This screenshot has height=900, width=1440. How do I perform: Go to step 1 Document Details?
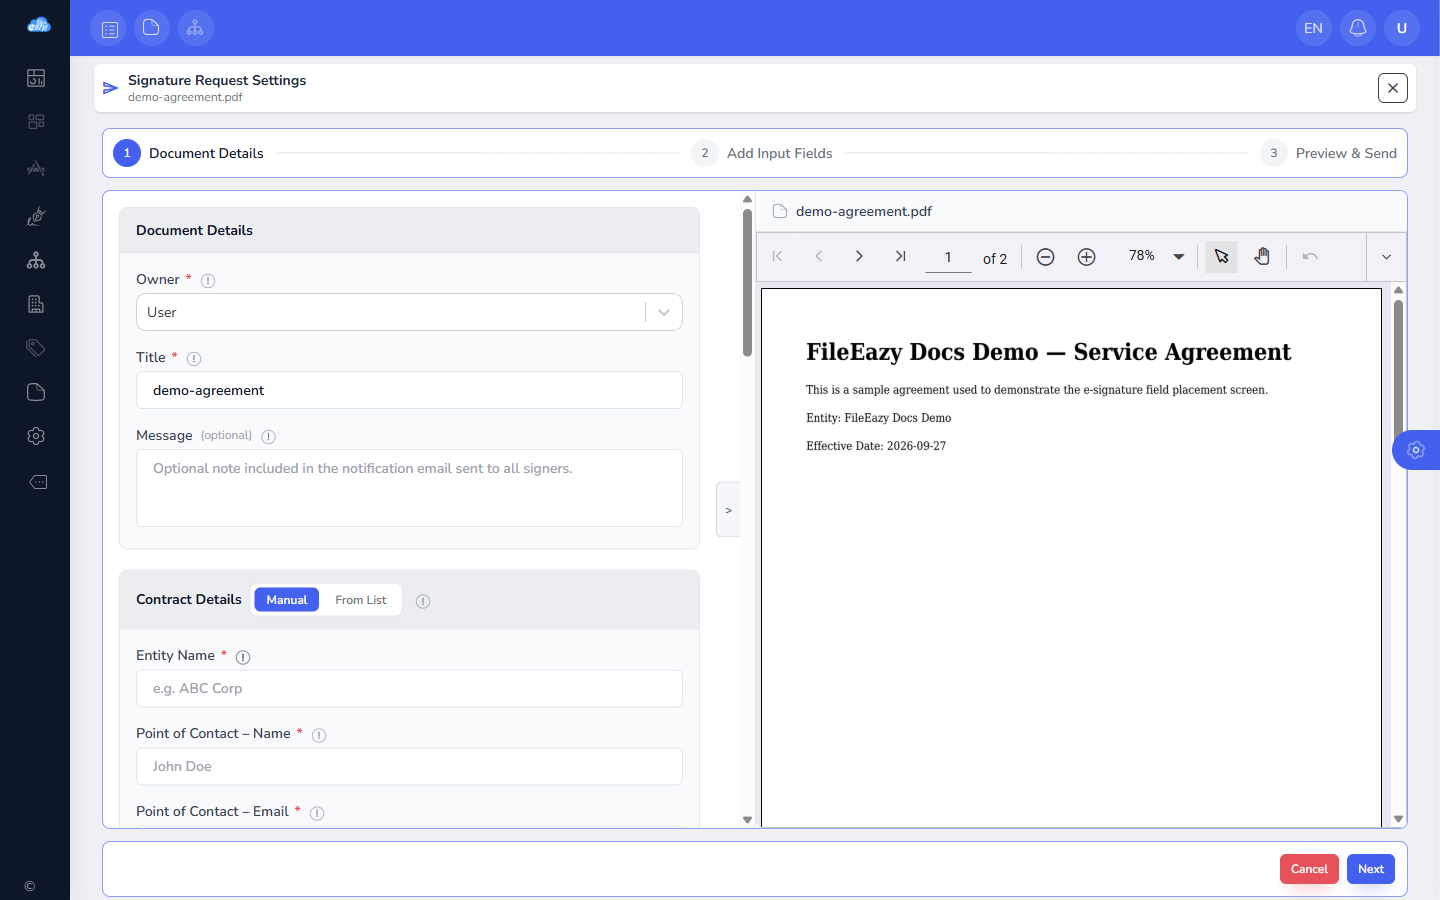[x=189, y=153]
